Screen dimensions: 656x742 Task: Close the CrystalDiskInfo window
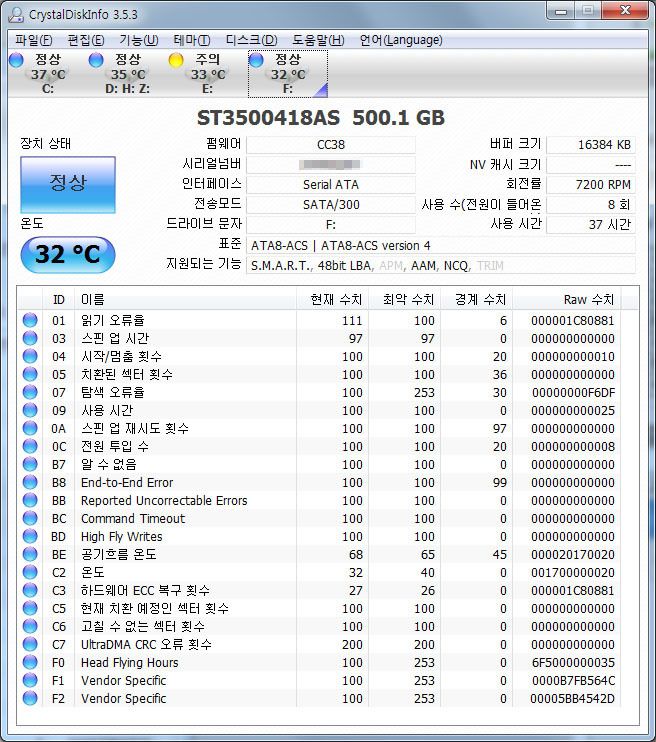coord(625,10)
